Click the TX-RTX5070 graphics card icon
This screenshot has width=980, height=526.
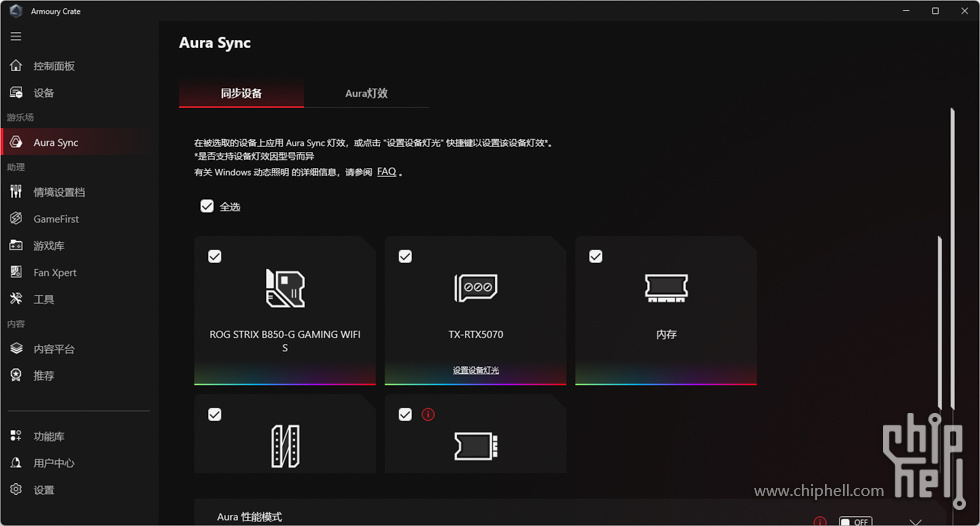pos(476,288)
